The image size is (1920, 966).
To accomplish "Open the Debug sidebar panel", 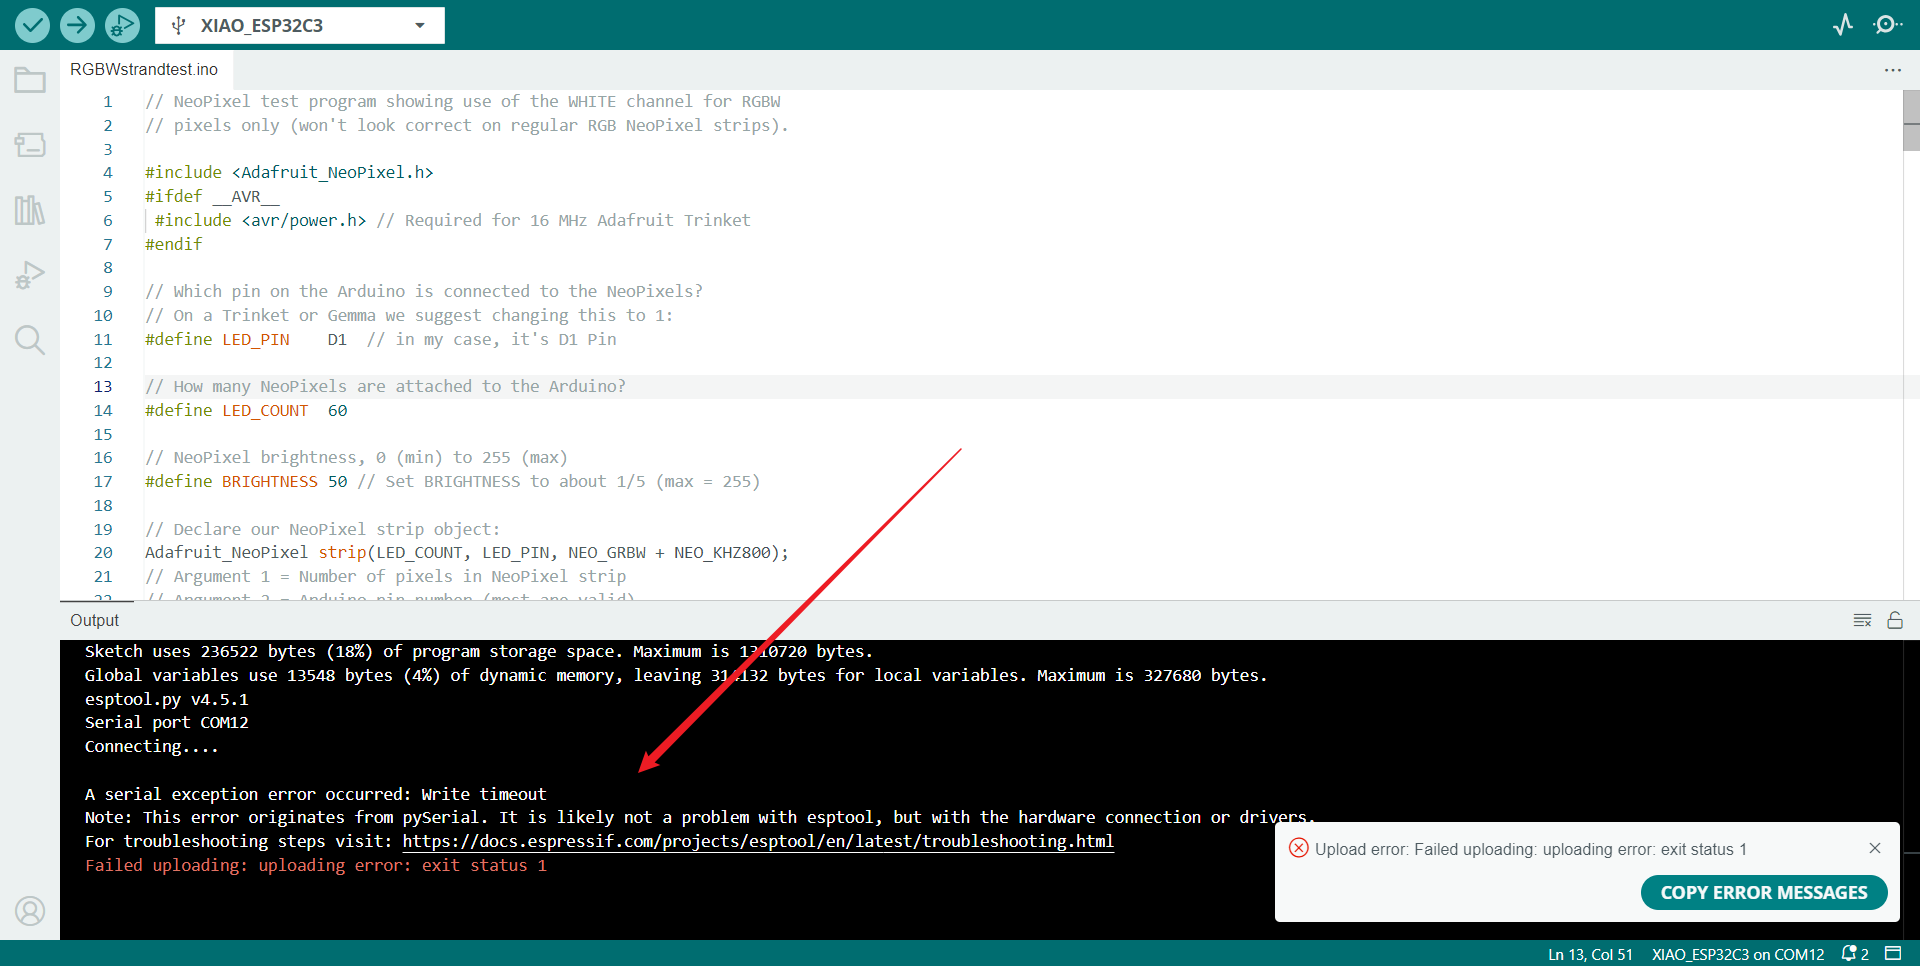I will (30, 275).
